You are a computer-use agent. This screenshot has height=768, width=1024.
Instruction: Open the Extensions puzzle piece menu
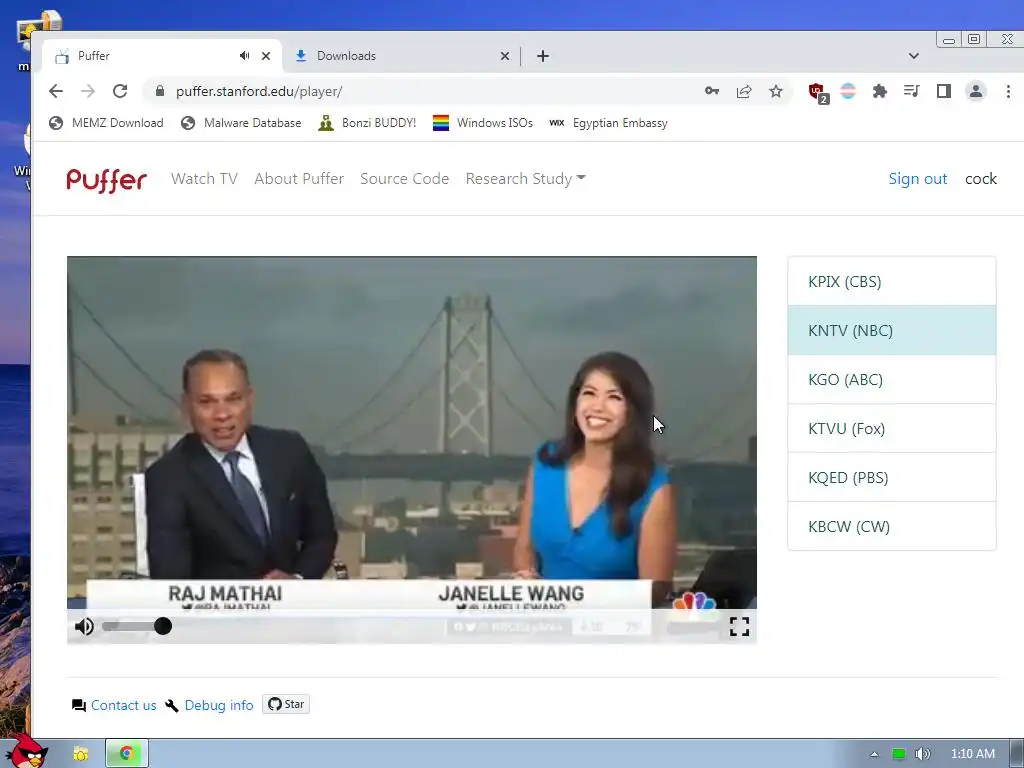tap(880, 91)
